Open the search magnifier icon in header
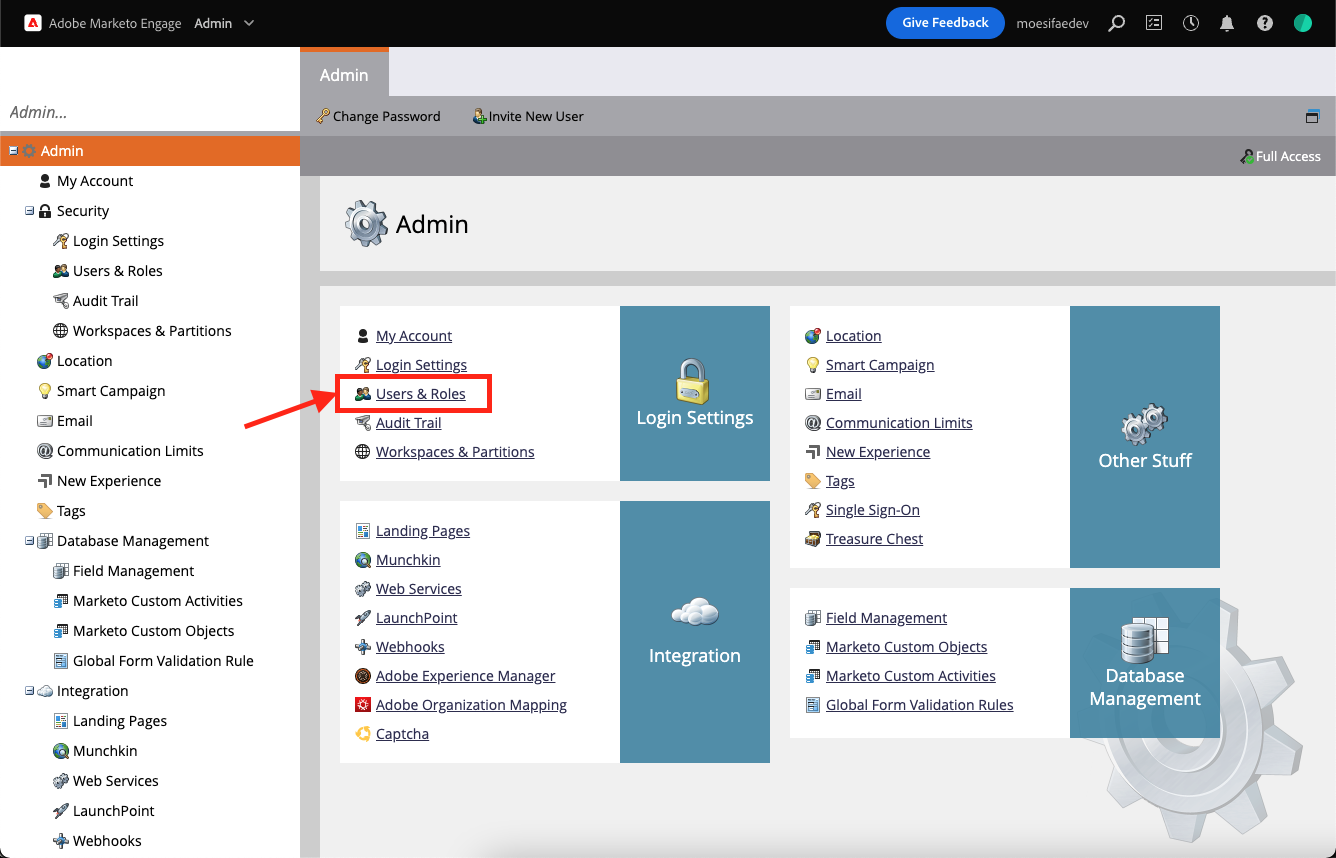Viewport: 1336px width, 858px height. tap(1117, 23)
